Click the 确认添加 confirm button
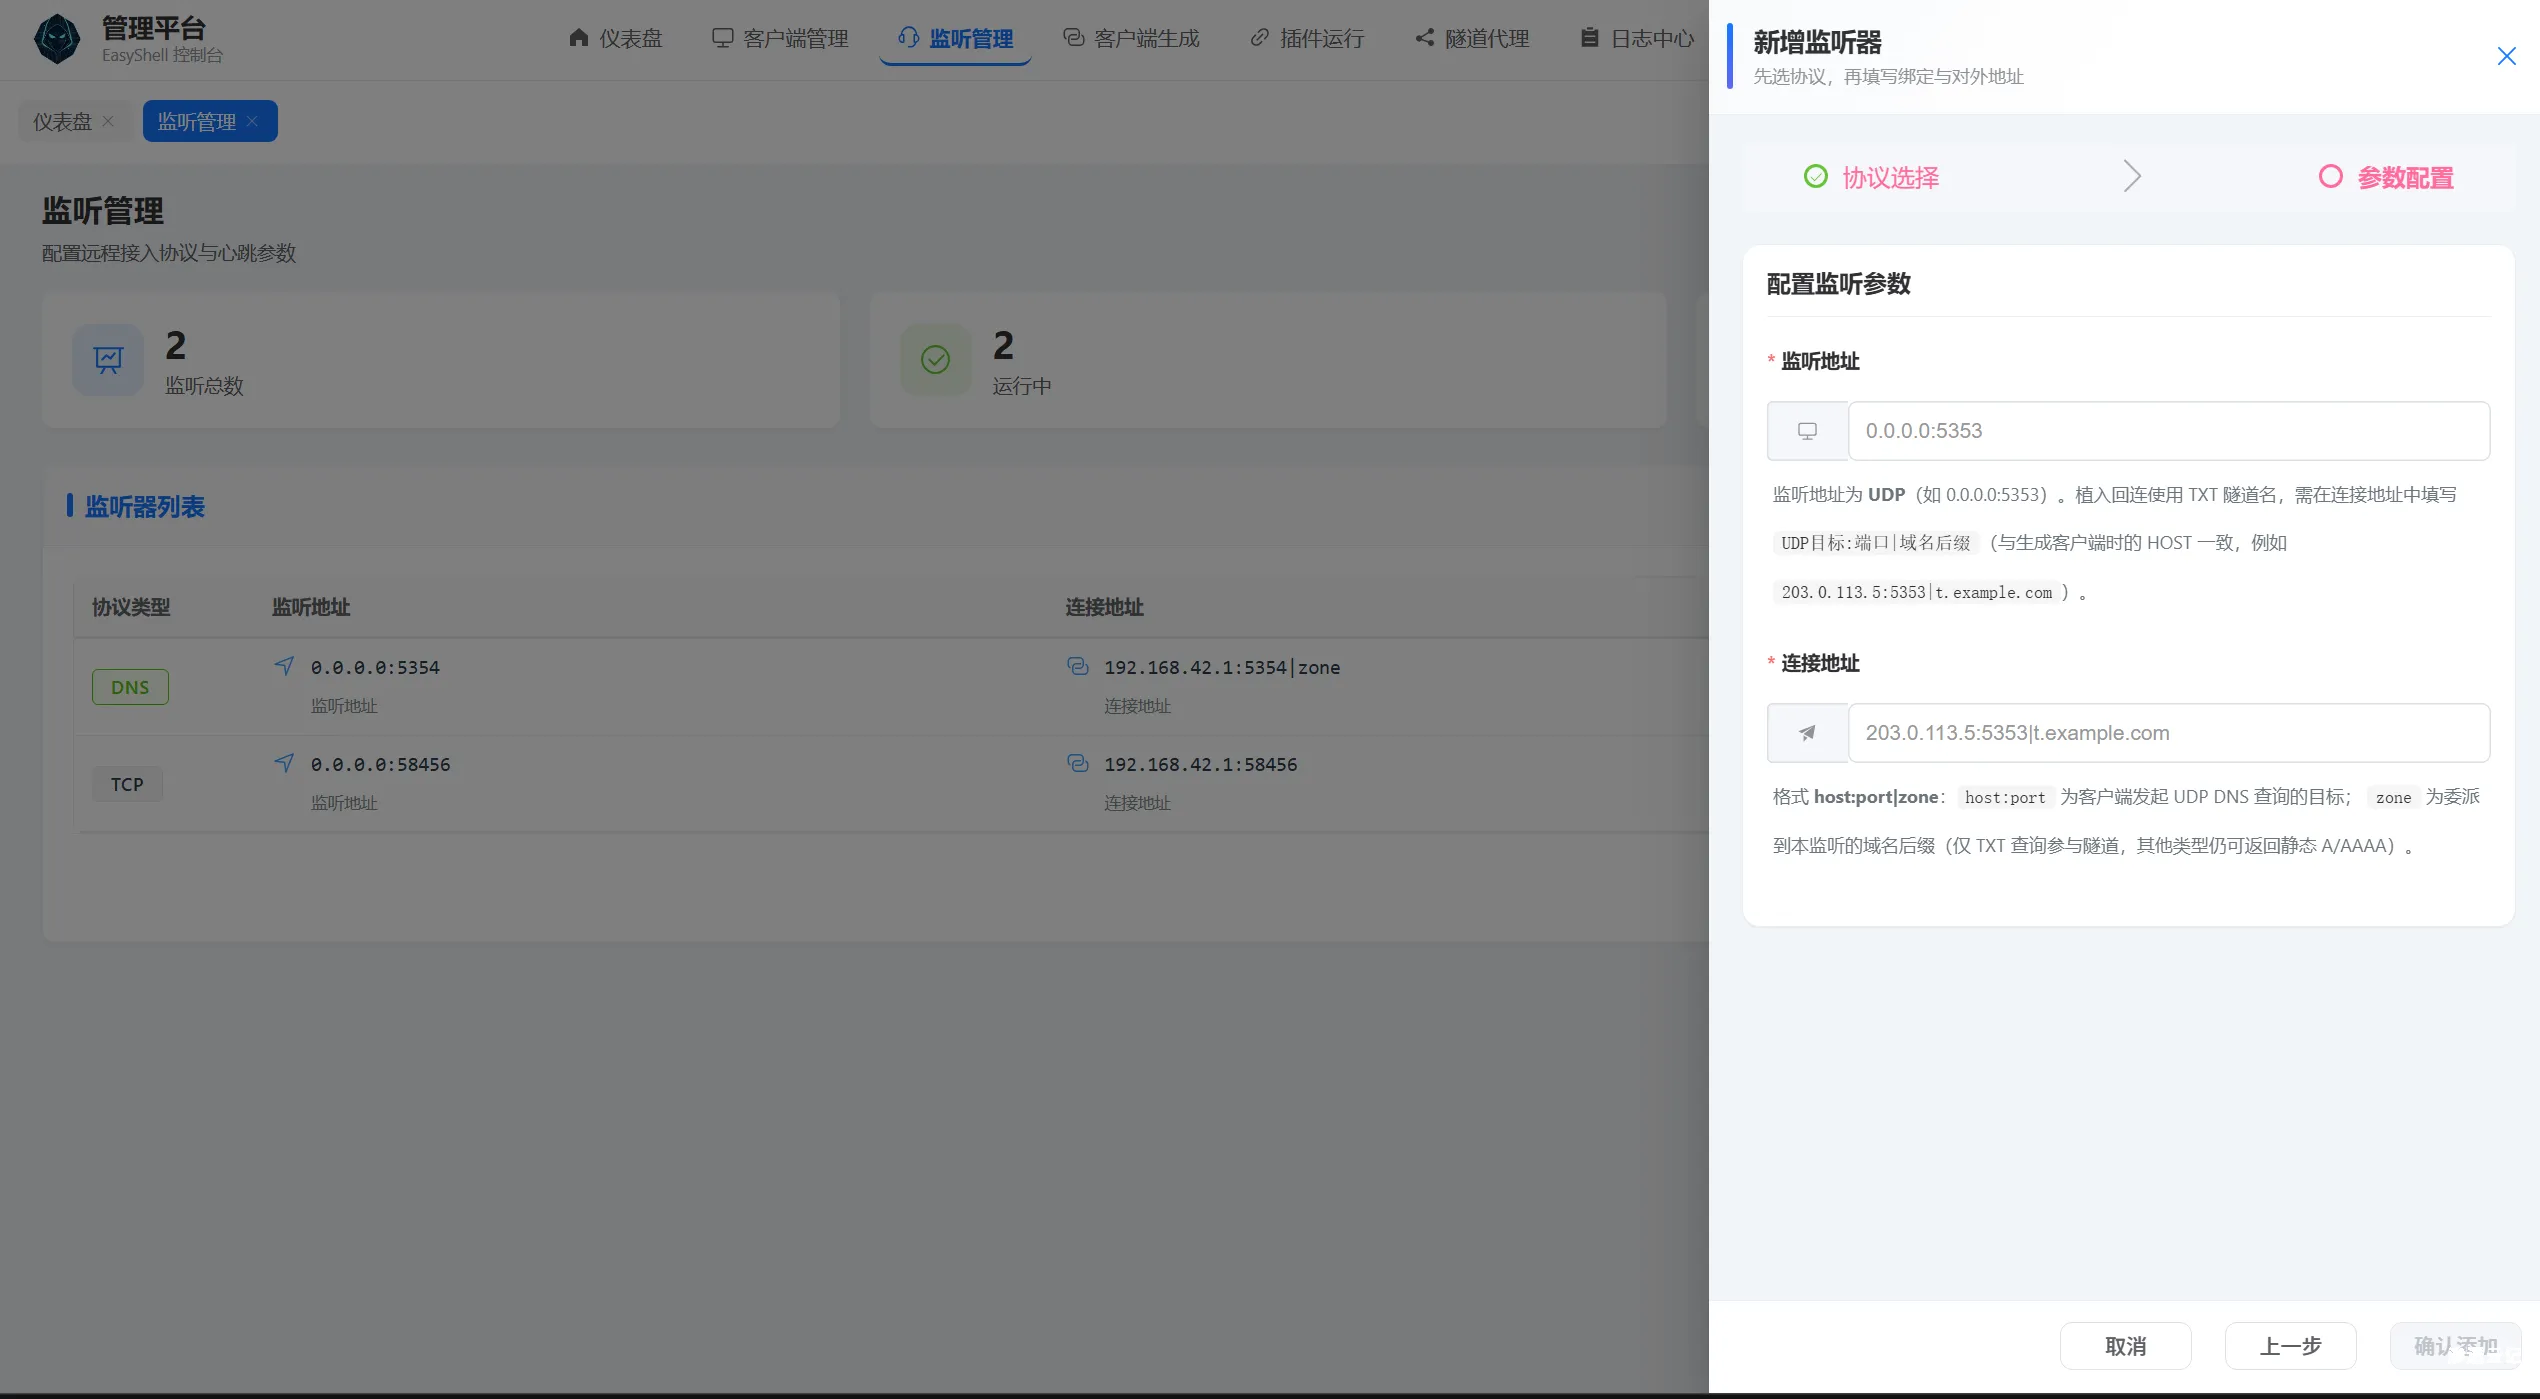The image size is (2540, 1399). [x=2455, y=1346]
